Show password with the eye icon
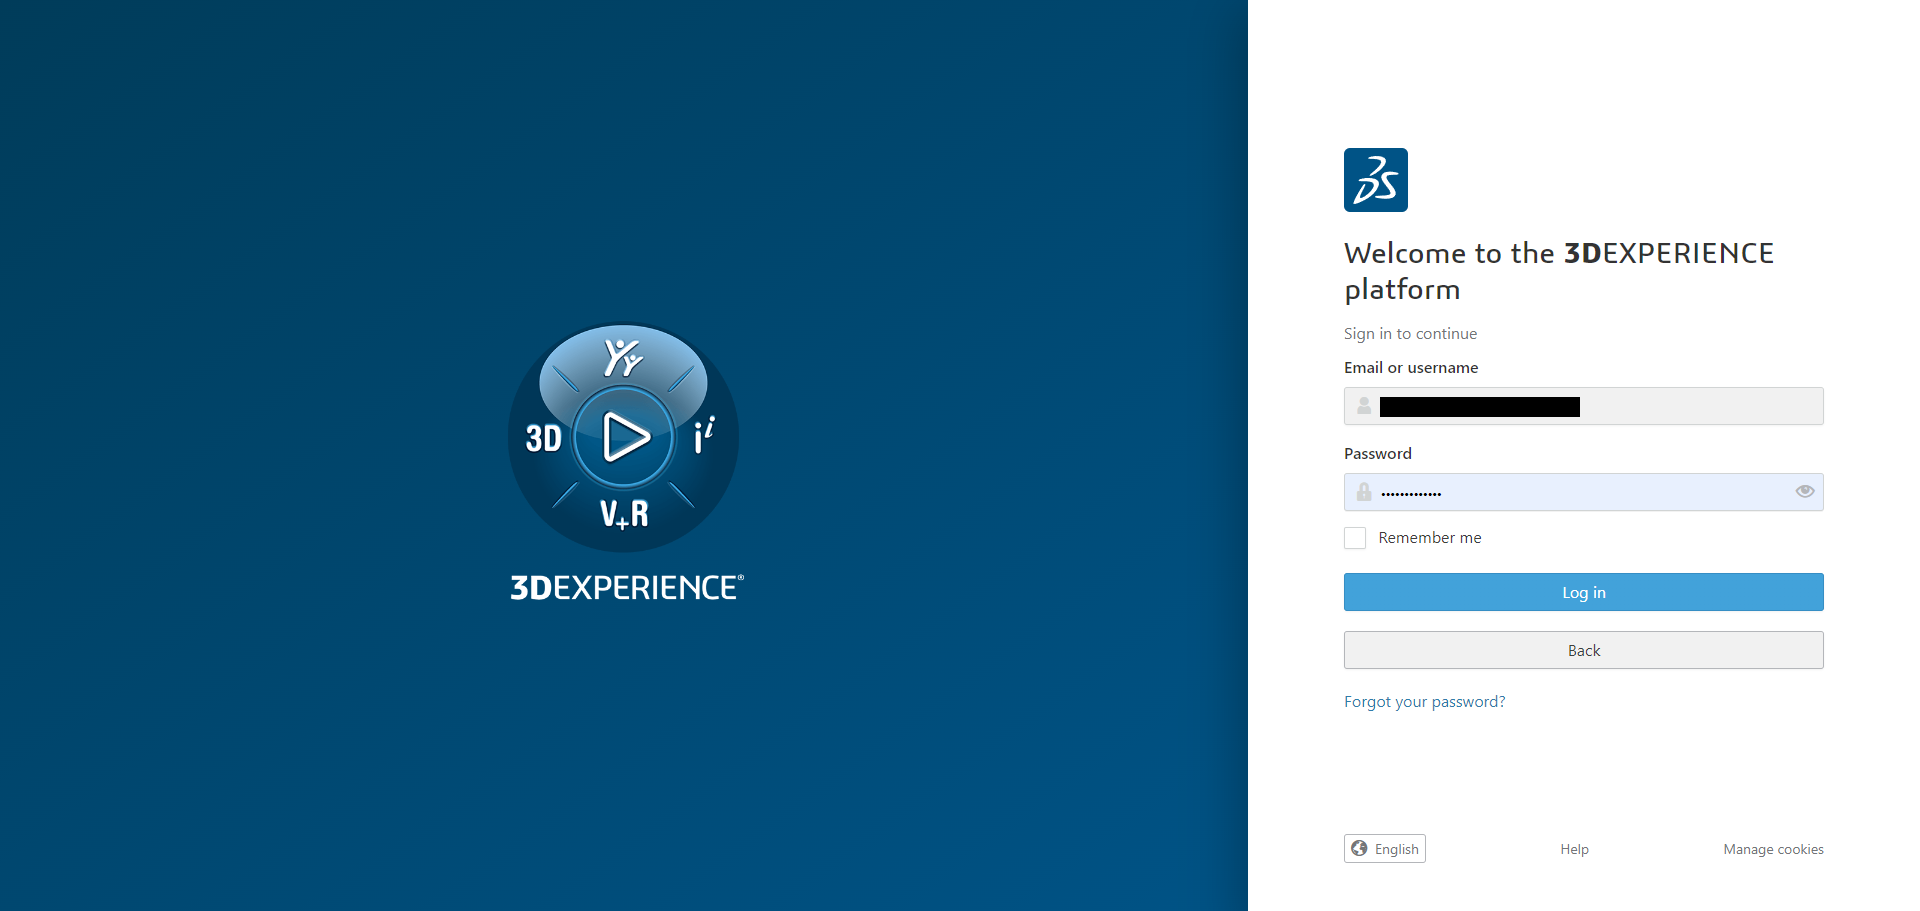This screenshot has height=911, width=1920. [x=1804, y=491]
